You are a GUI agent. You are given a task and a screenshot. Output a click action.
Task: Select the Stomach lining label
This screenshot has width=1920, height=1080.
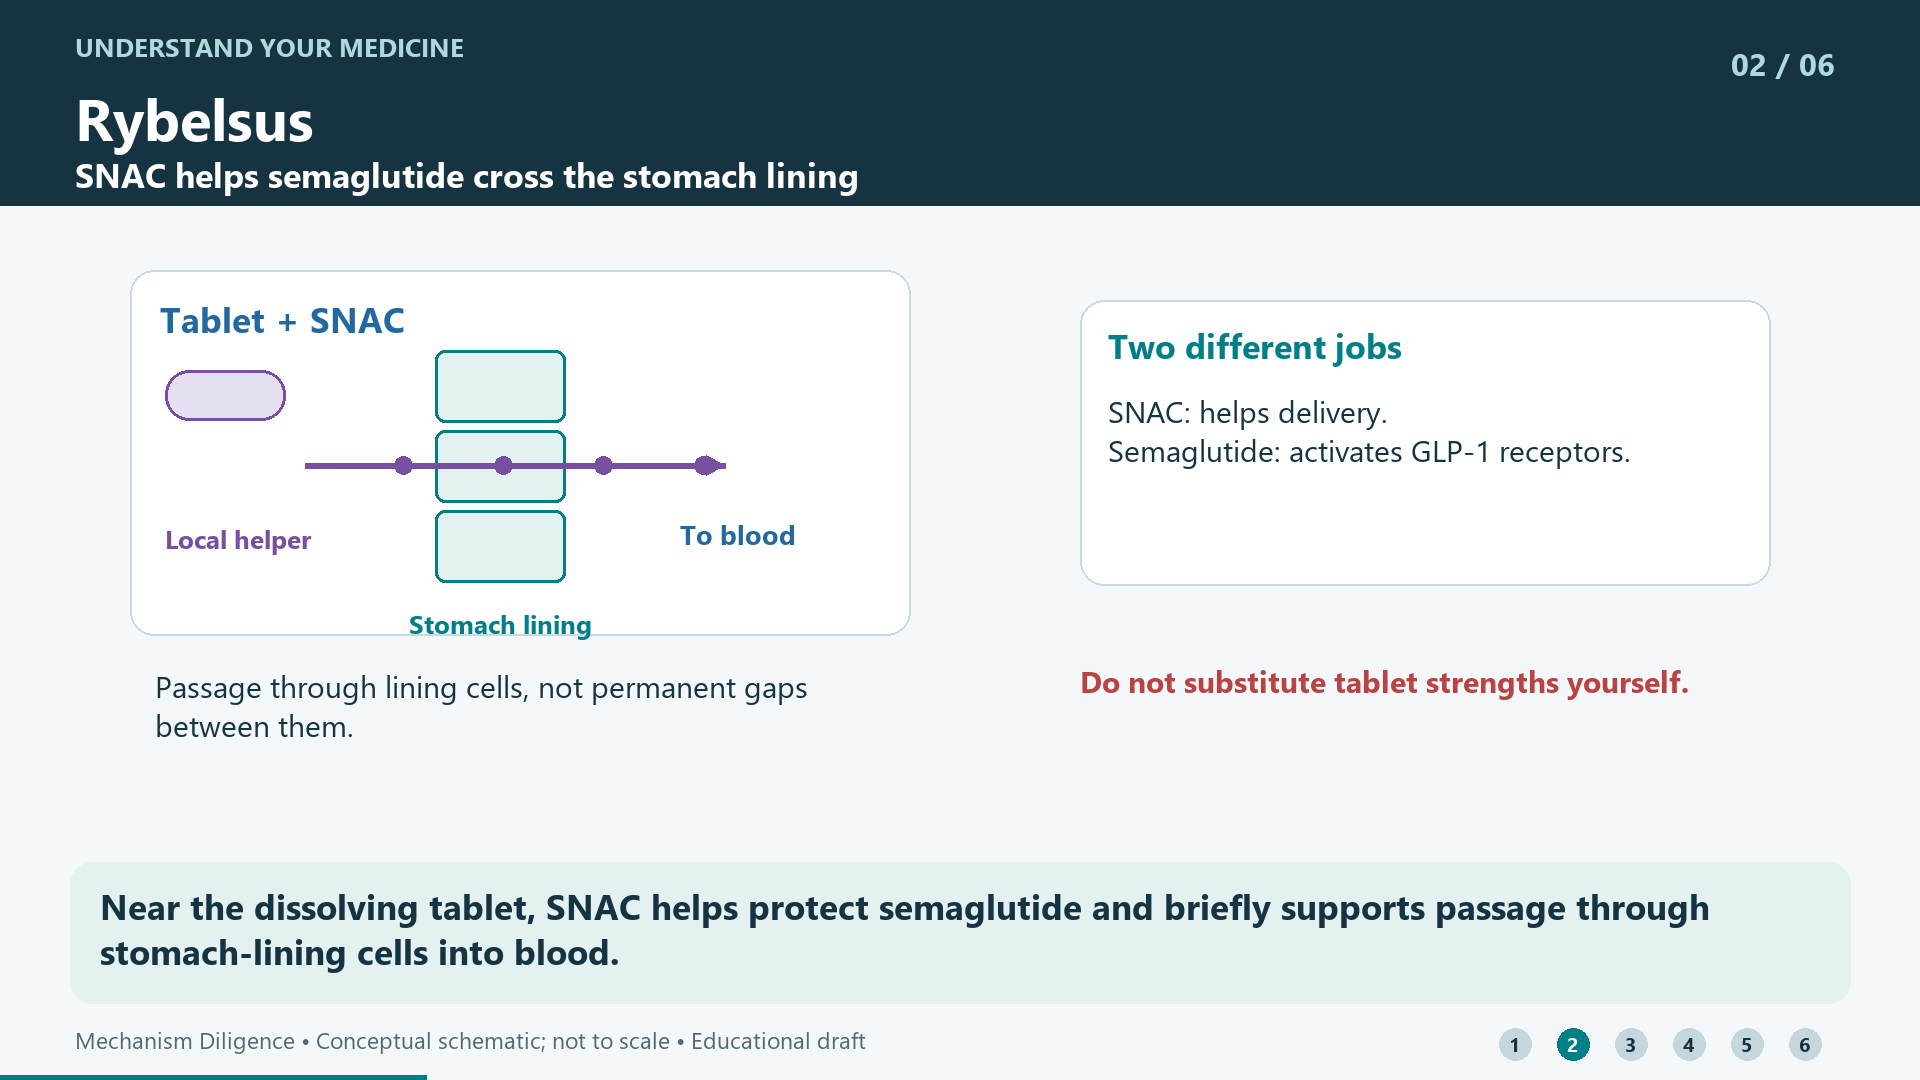point(500,625)
